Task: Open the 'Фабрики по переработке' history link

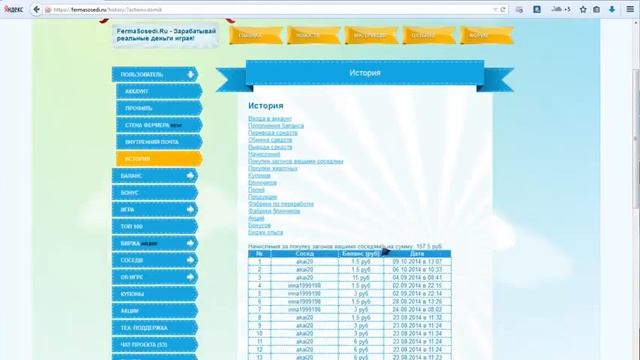Action: tap(281, 204)
